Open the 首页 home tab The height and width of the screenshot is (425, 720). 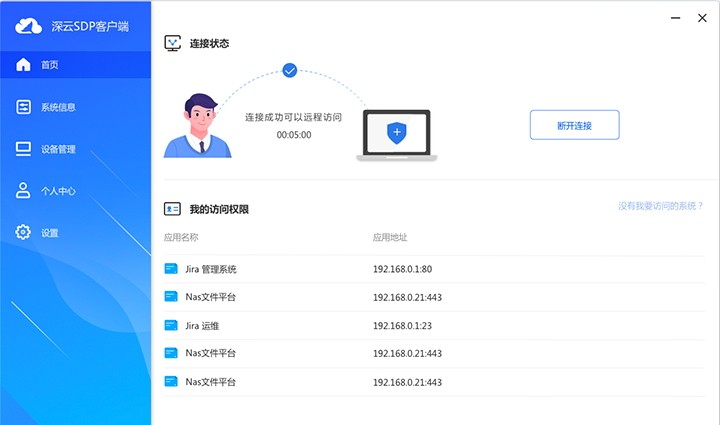[x=75, y=65]
